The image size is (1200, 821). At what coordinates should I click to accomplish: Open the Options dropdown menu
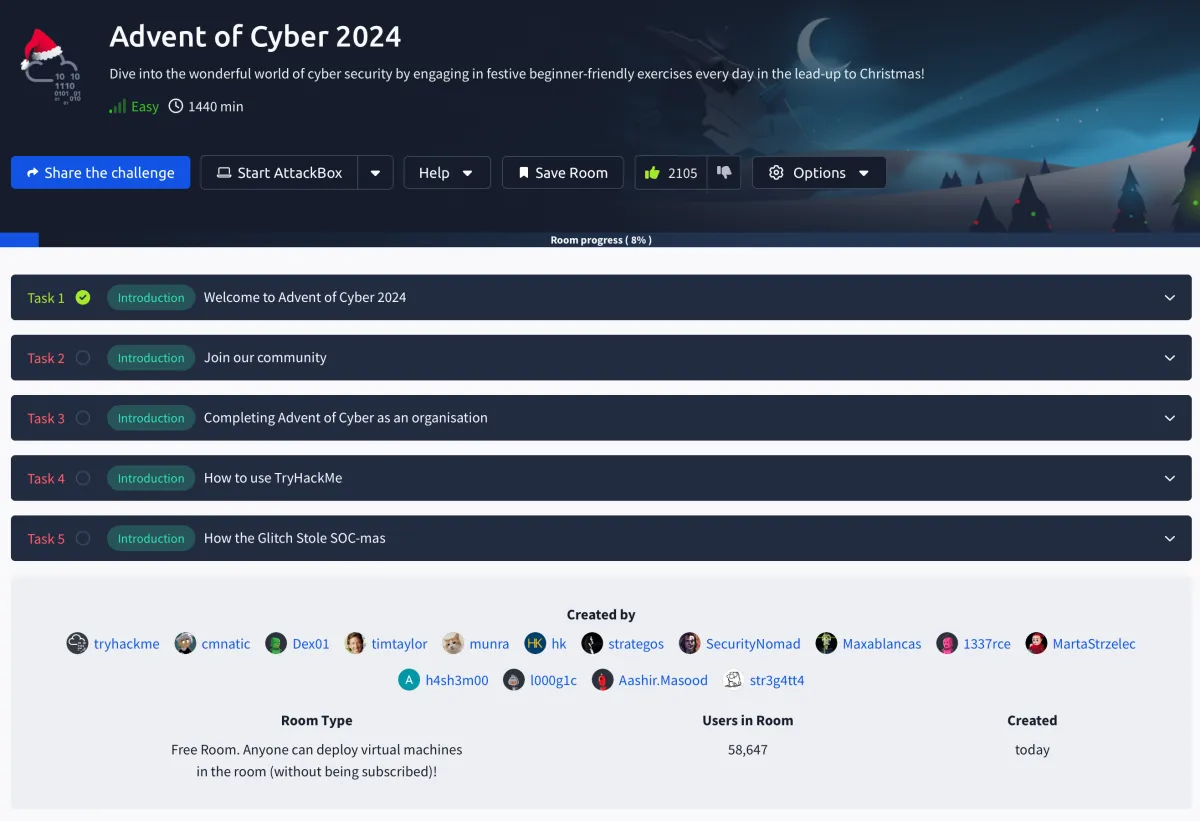click(x=819, y=173)
